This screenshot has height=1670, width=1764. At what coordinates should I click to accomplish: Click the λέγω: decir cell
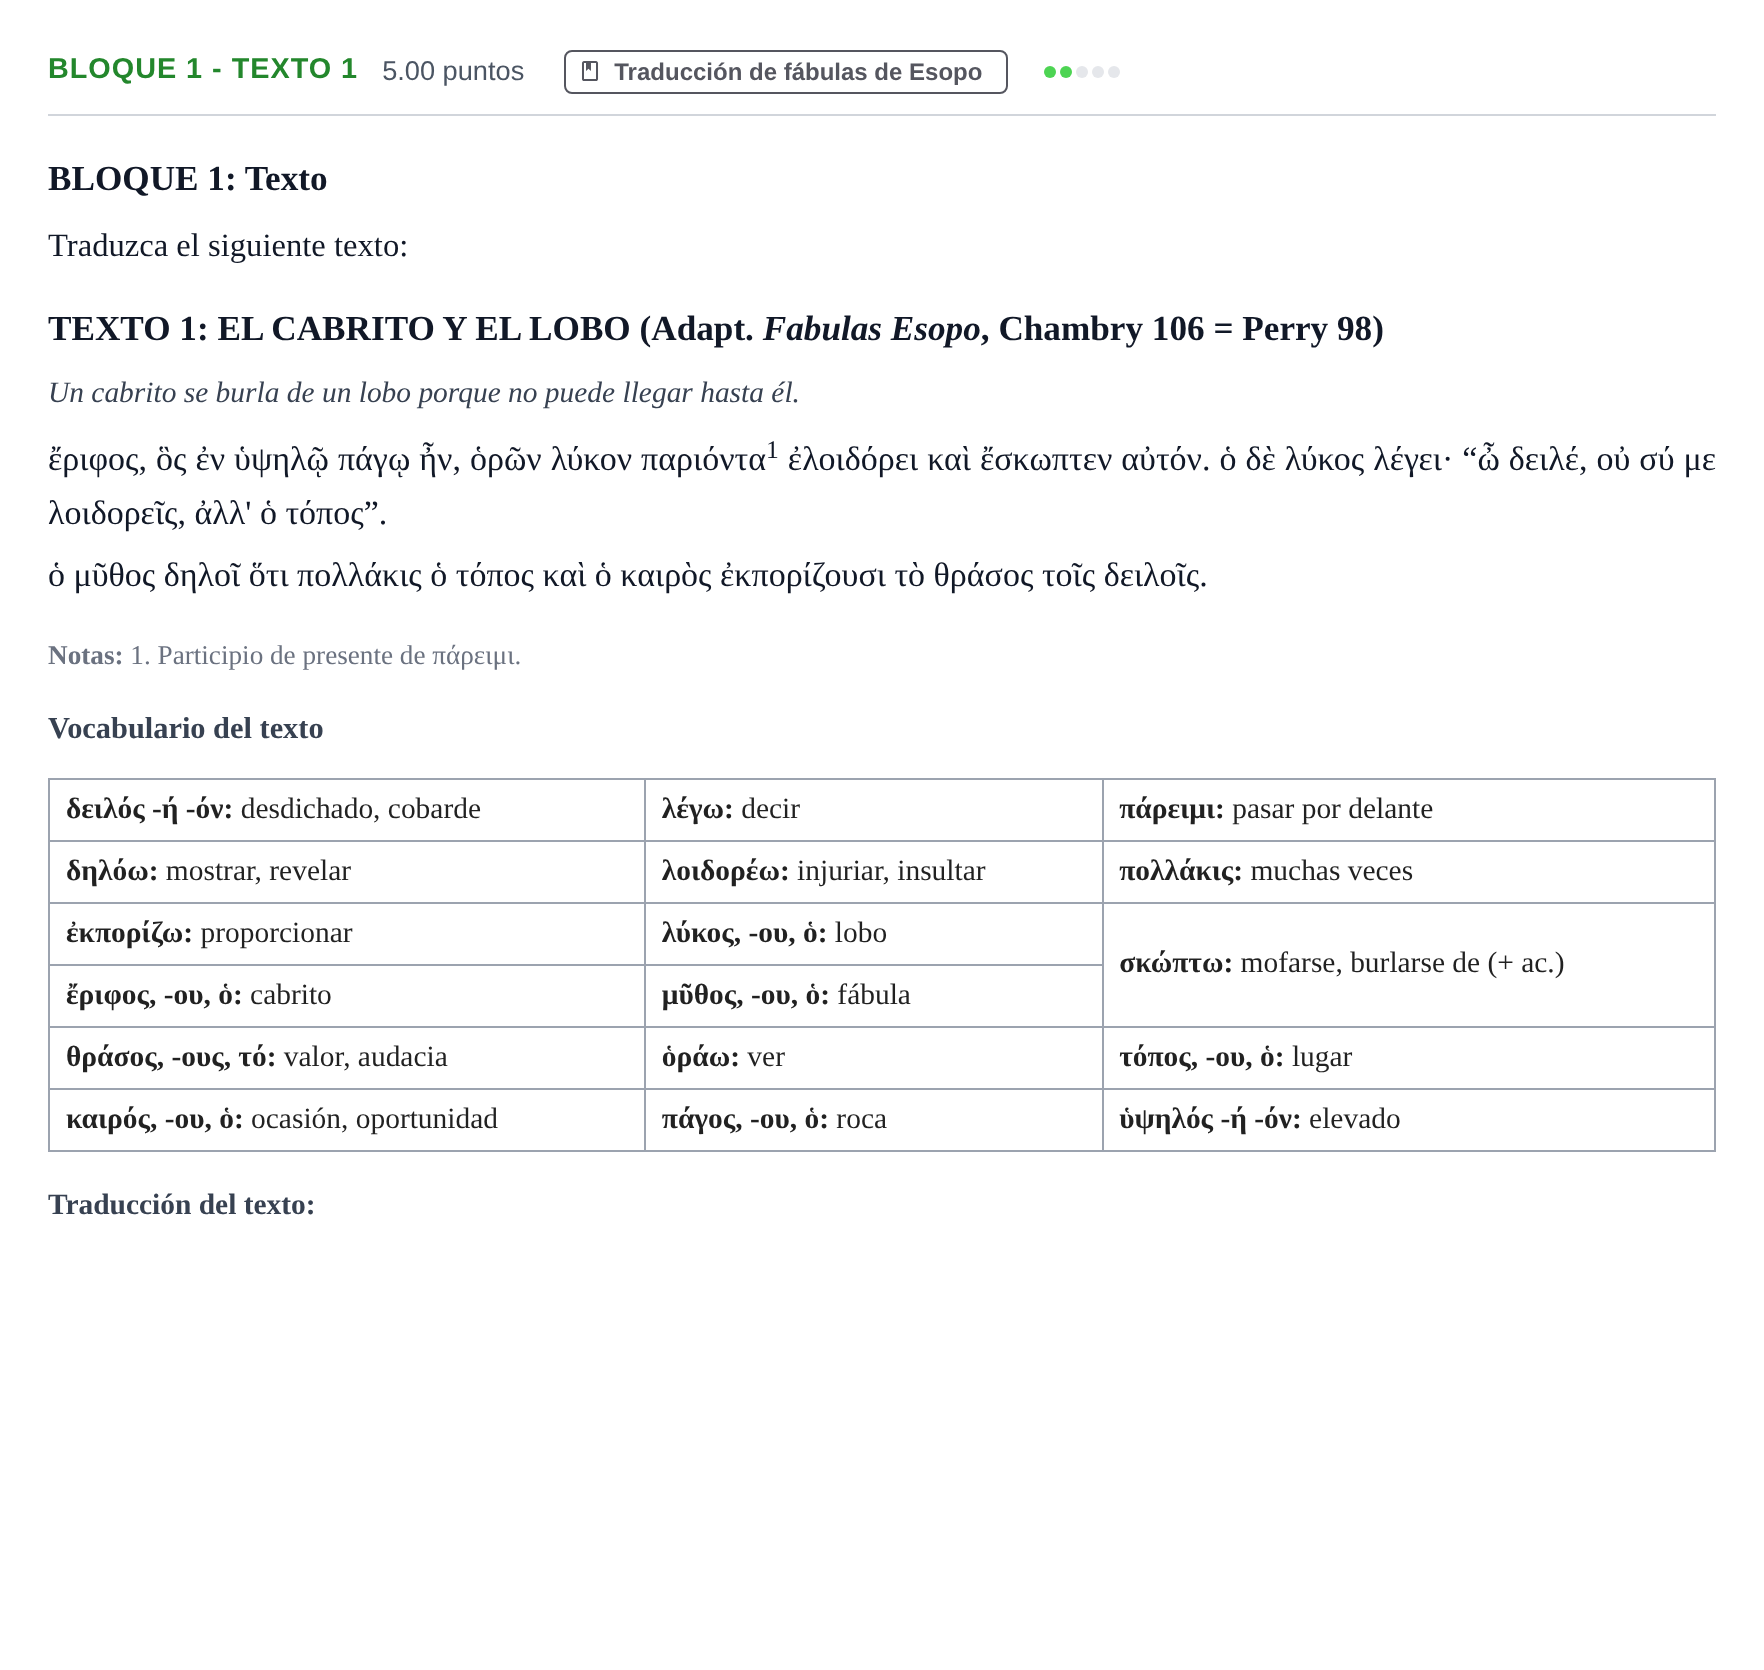[x=874, y=810]
